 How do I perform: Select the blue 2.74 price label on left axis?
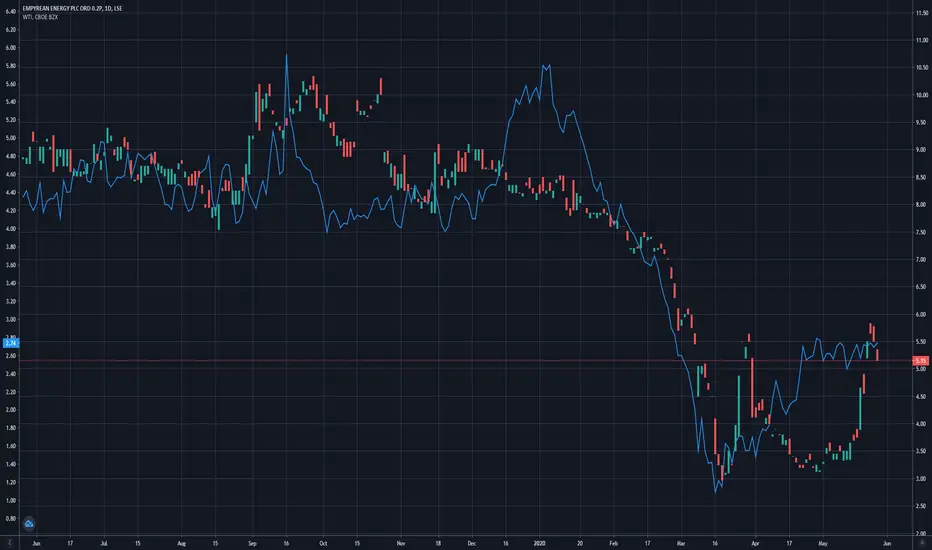click(11, 343)
